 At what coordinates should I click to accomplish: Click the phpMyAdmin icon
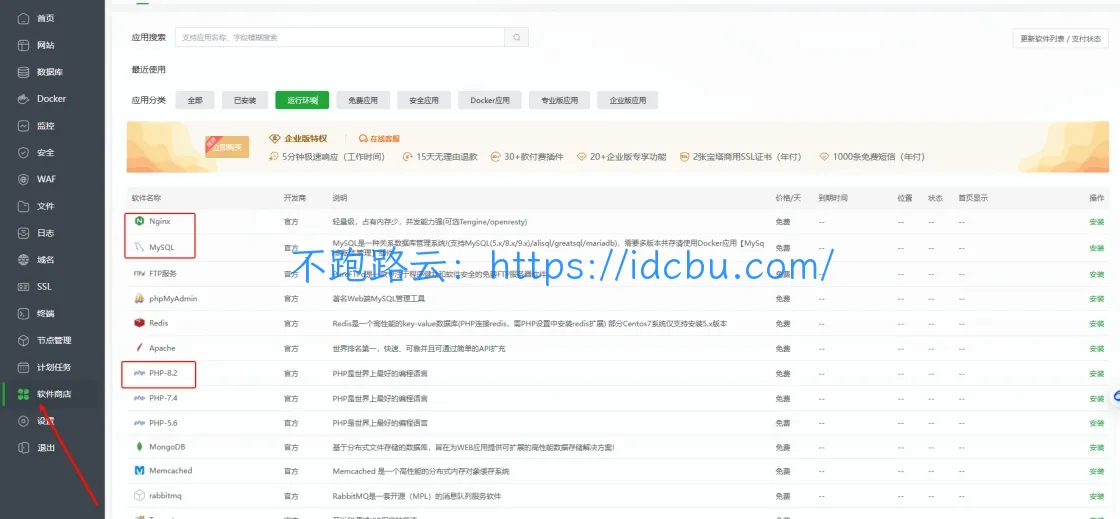coord(139,298)
